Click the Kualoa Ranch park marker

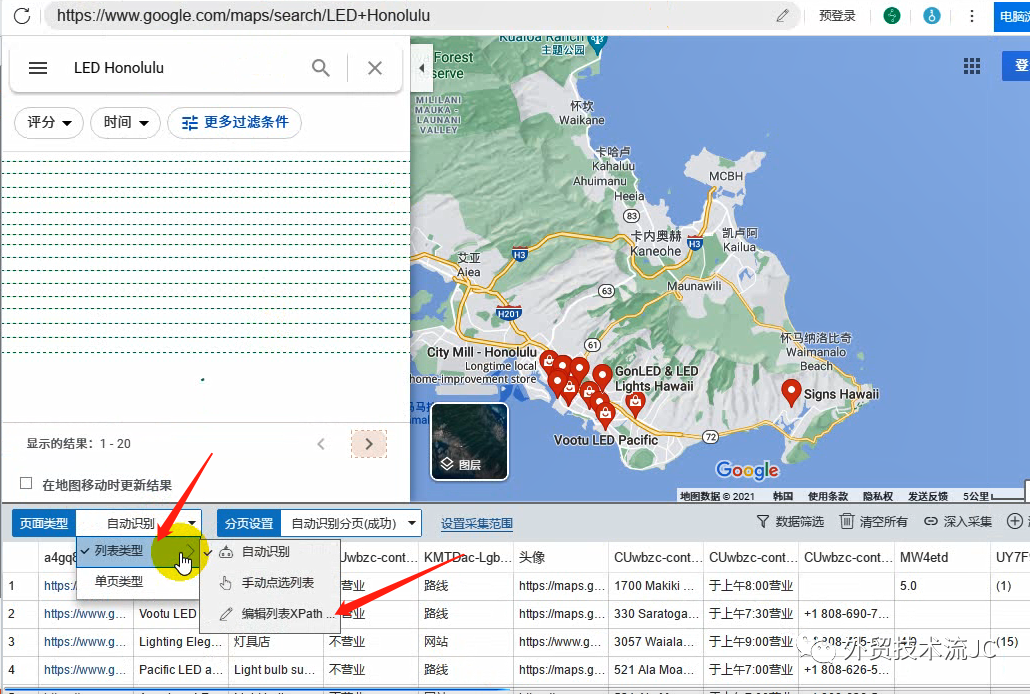pos(597,43)
